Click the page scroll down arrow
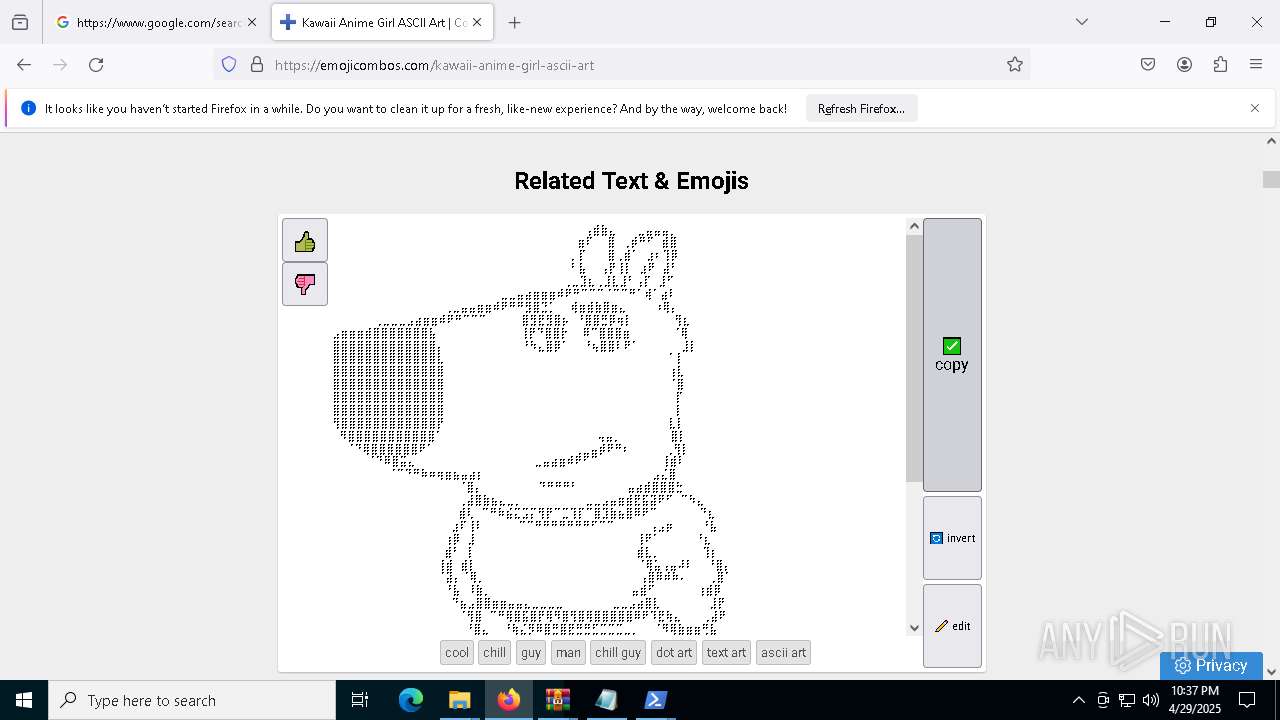 pyautogui.click(x=1271, y=672)
